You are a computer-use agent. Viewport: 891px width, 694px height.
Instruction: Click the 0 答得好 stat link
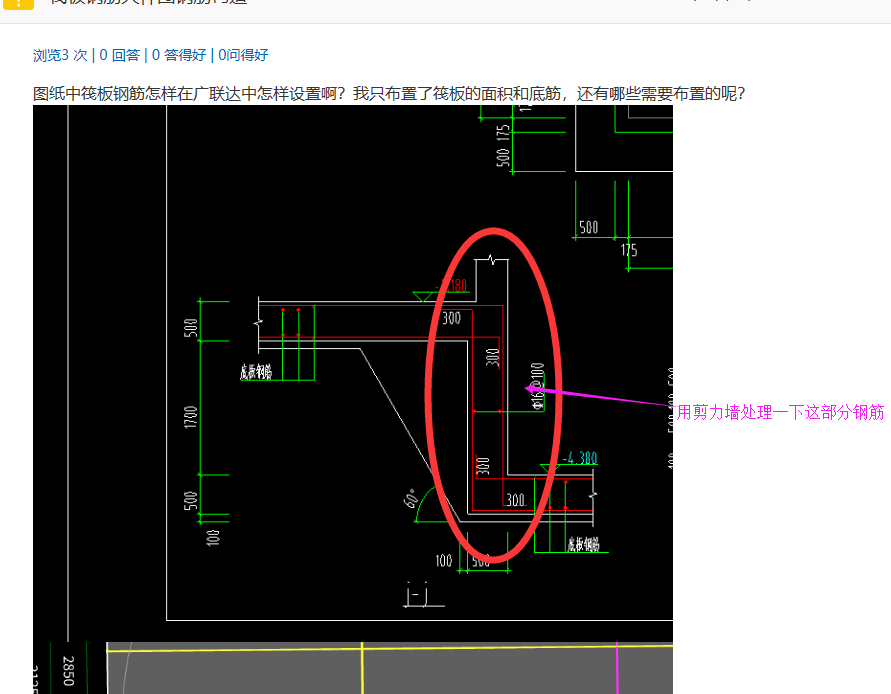point(179,55)
